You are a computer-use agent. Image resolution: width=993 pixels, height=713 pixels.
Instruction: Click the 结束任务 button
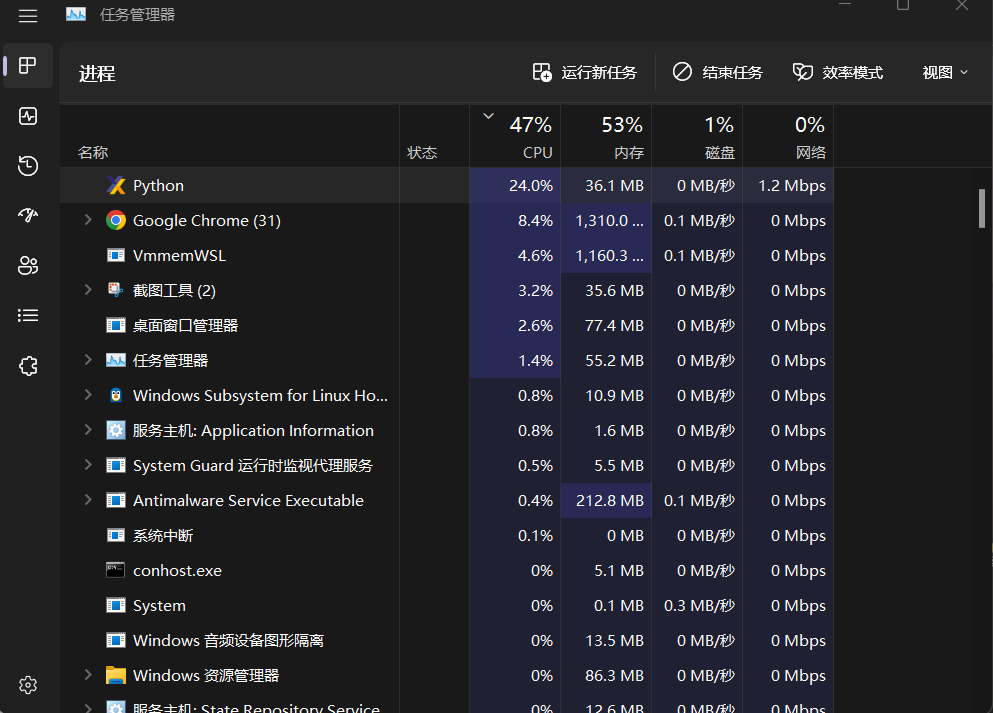[x=717, y=71]
